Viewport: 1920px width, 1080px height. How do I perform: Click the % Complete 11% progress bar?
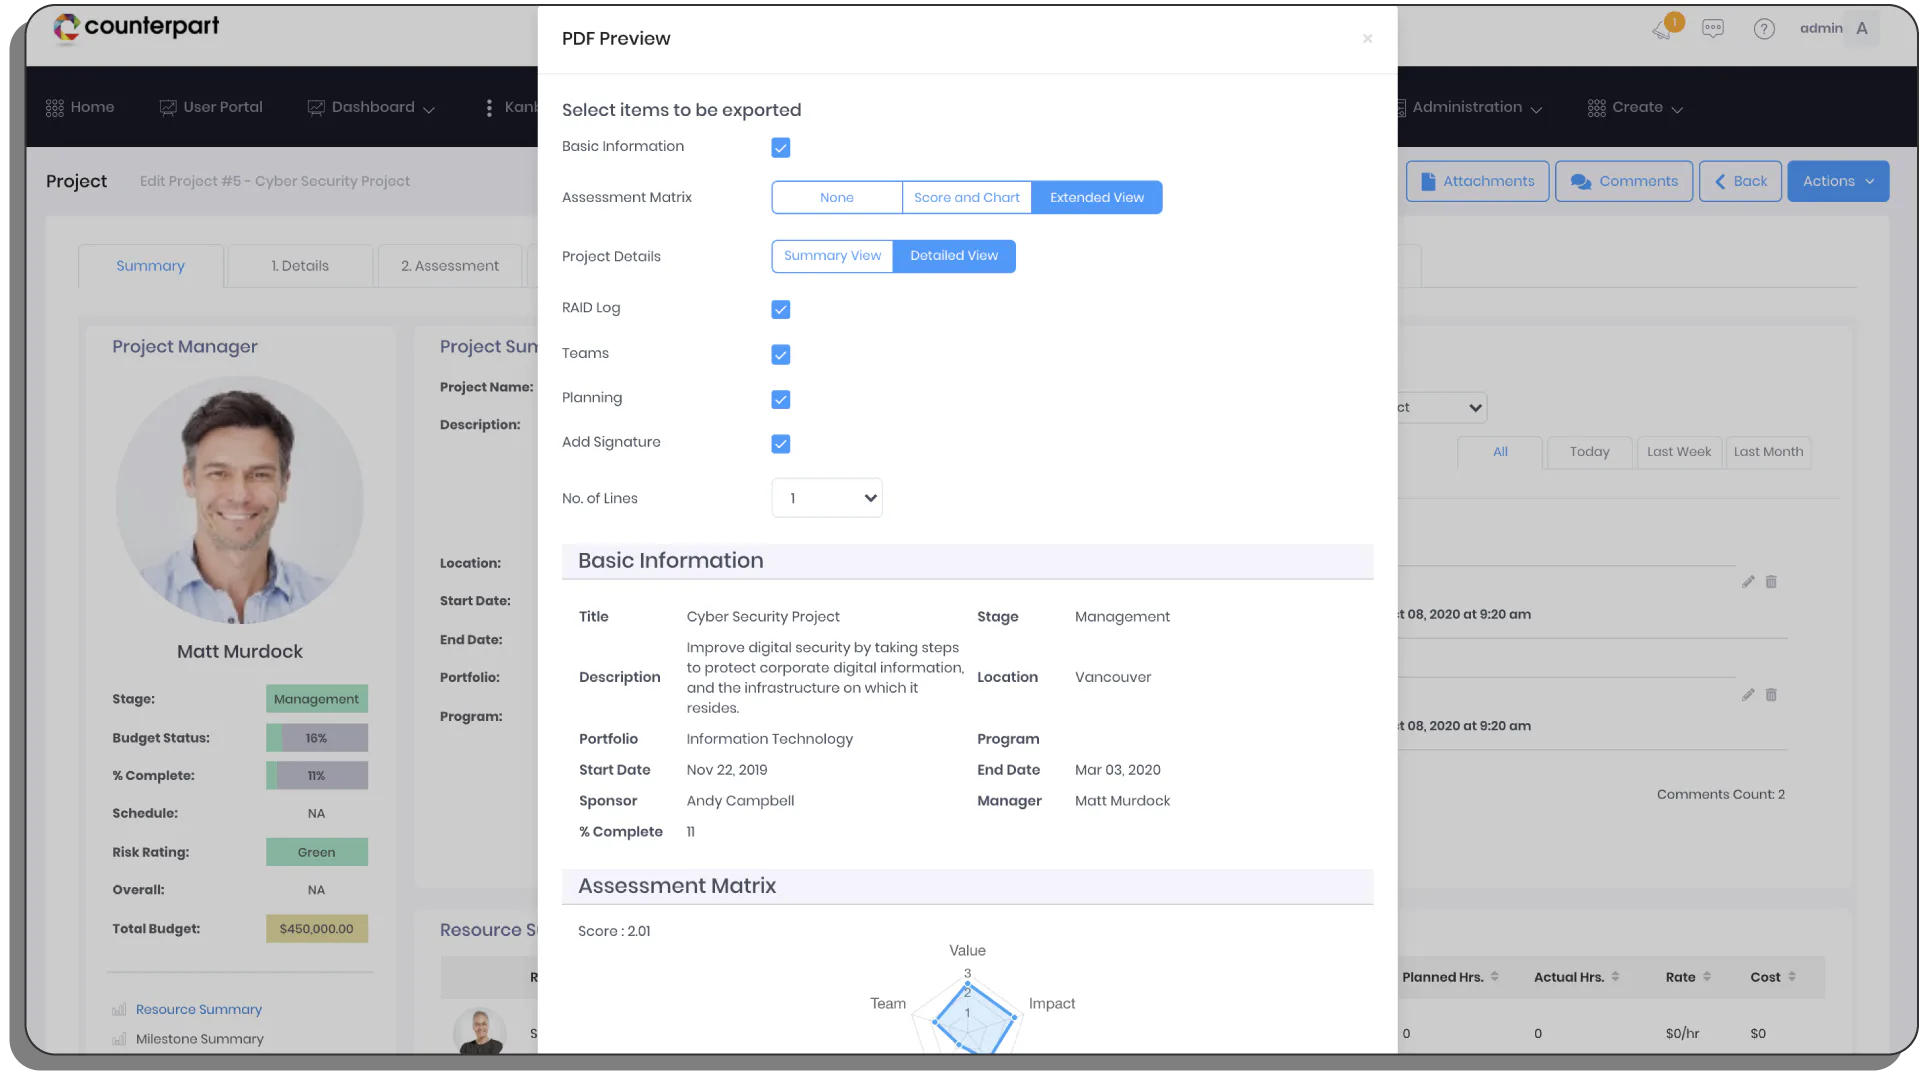(x=317, y=777)
